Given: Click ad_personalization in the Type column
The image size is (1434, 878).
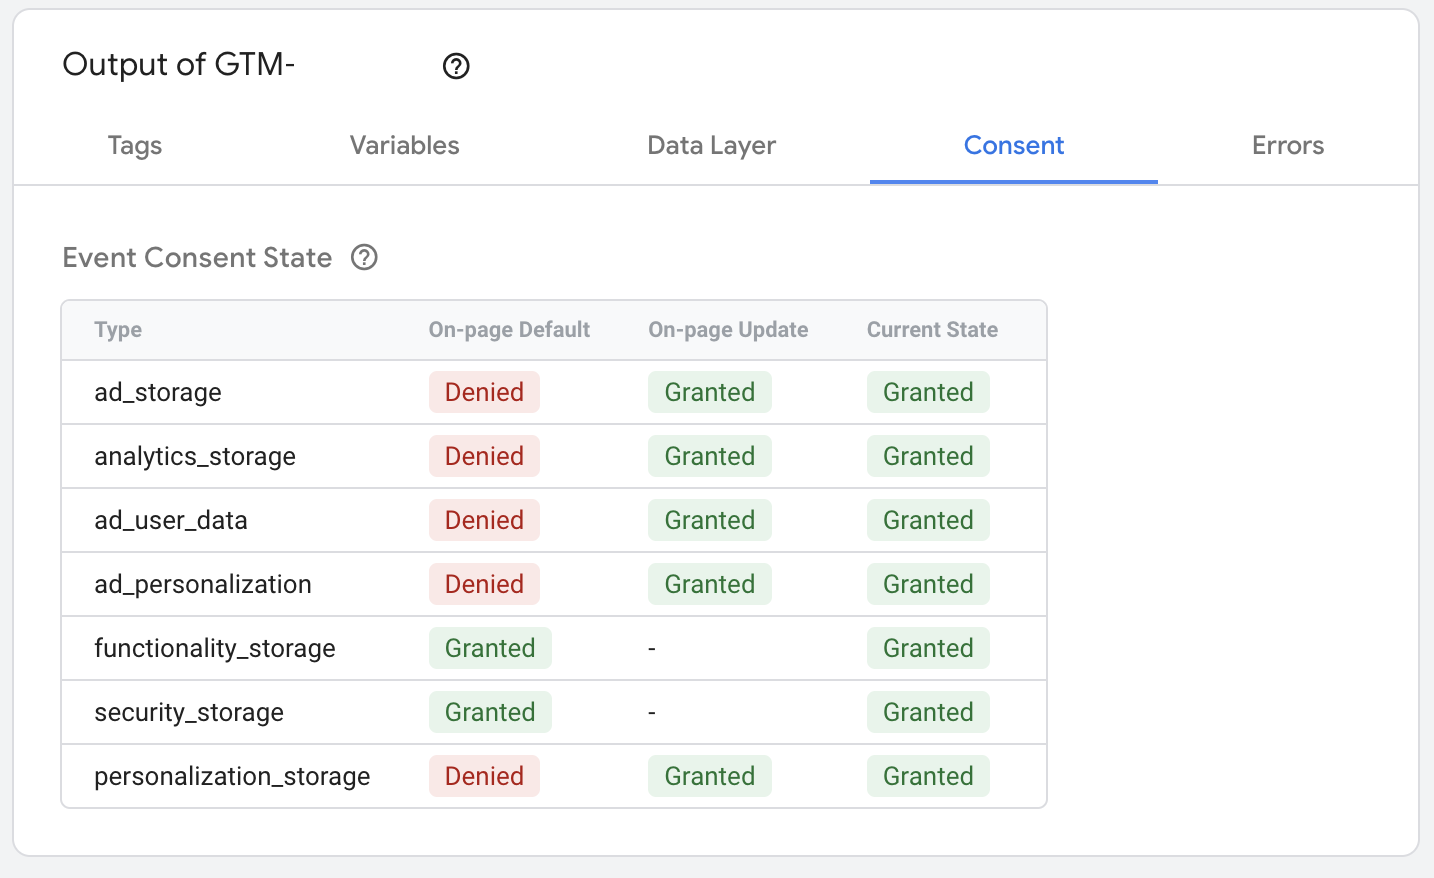Looking at the screenshot, I should click(x=203, y=585).
